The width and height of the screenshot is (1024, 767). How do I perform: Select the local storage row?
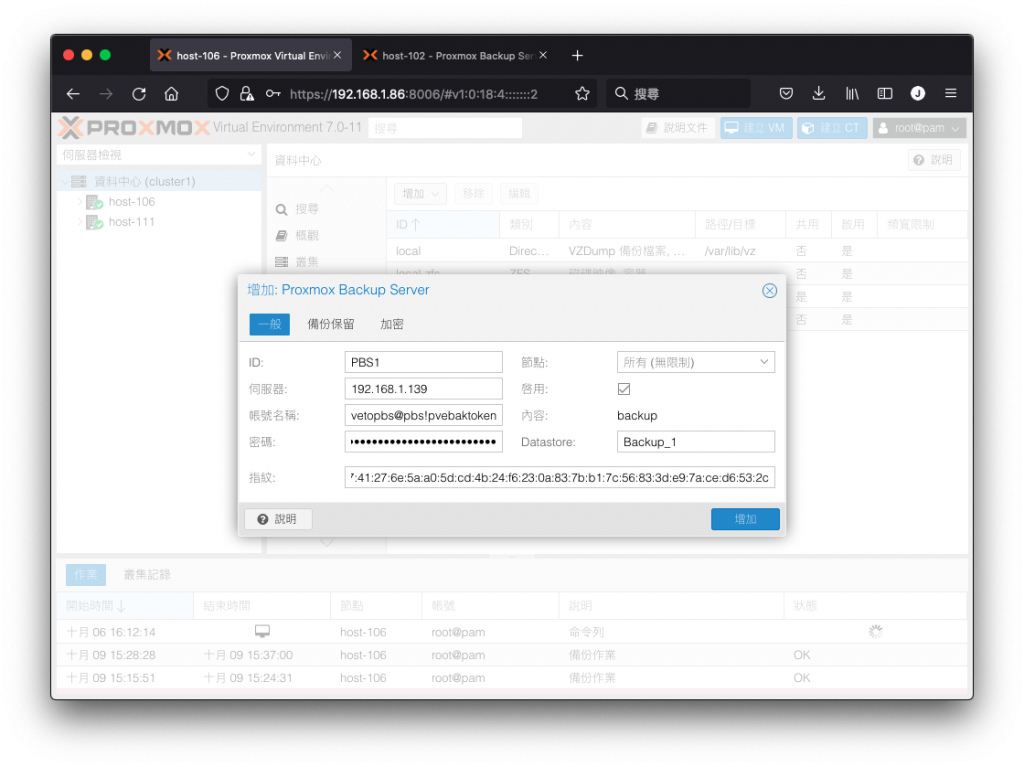coord(676,251)
